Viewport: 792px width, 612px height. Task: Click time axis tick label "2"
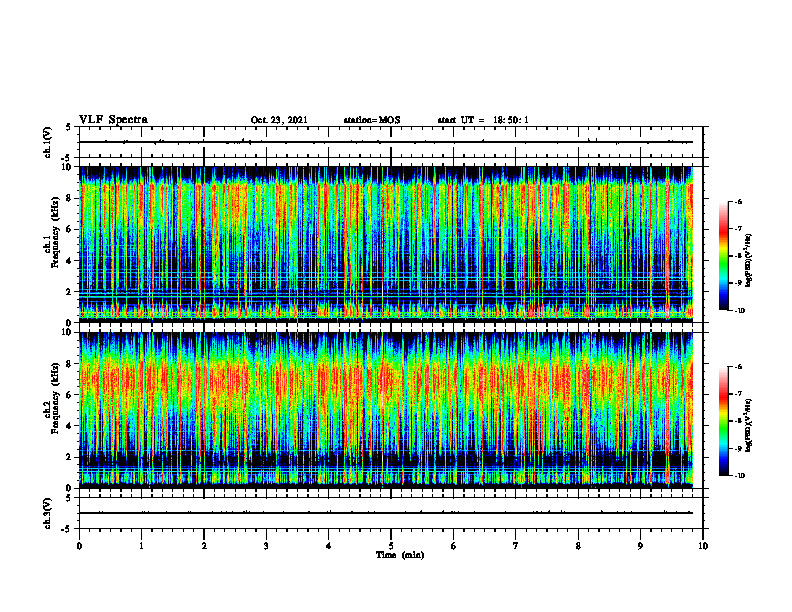point(204,546)
